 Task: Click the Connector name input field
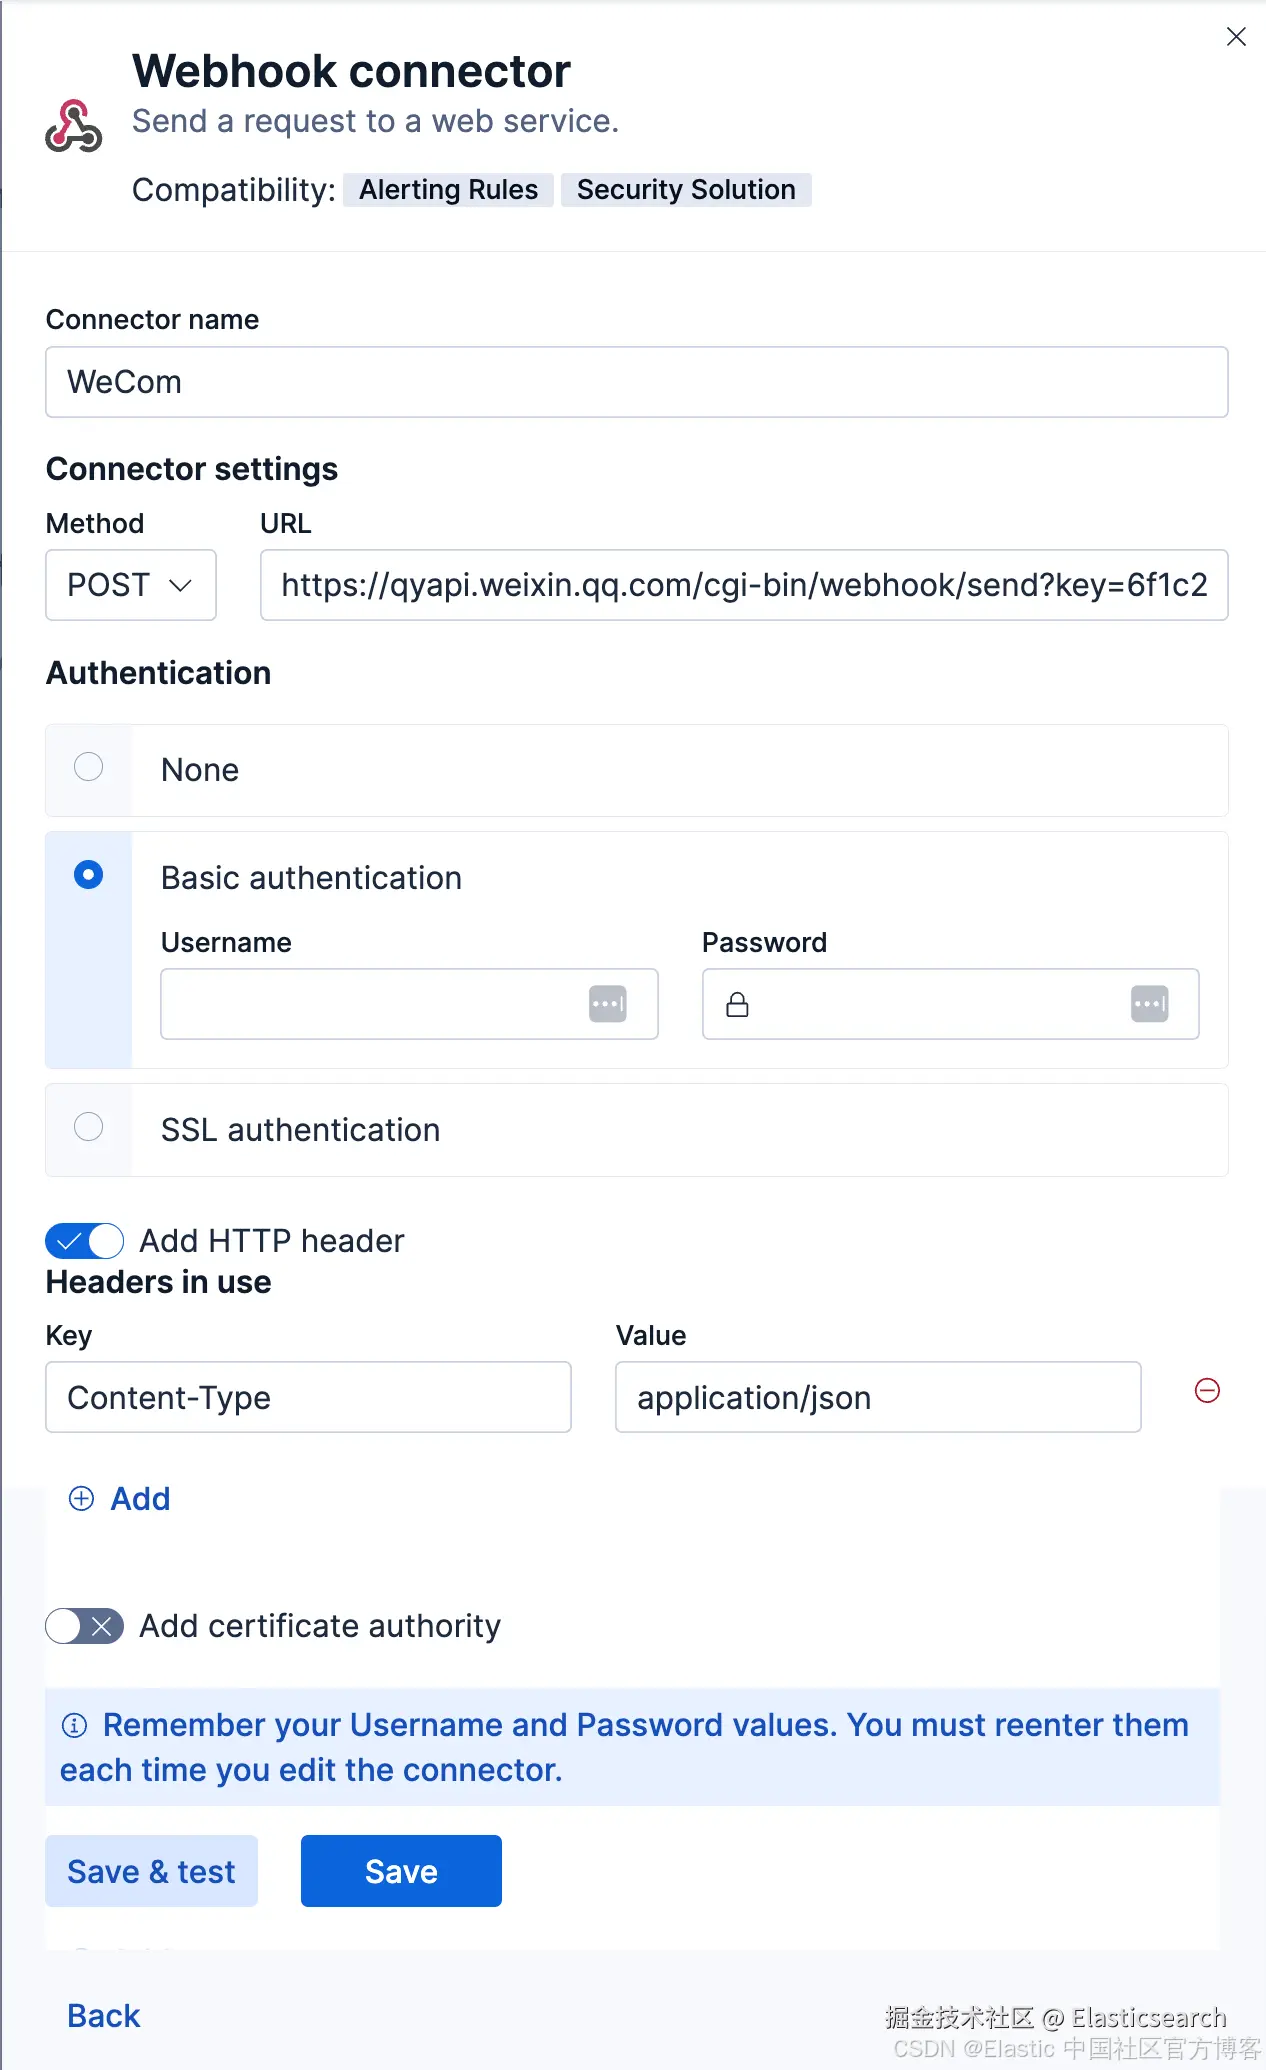point(636,382)
